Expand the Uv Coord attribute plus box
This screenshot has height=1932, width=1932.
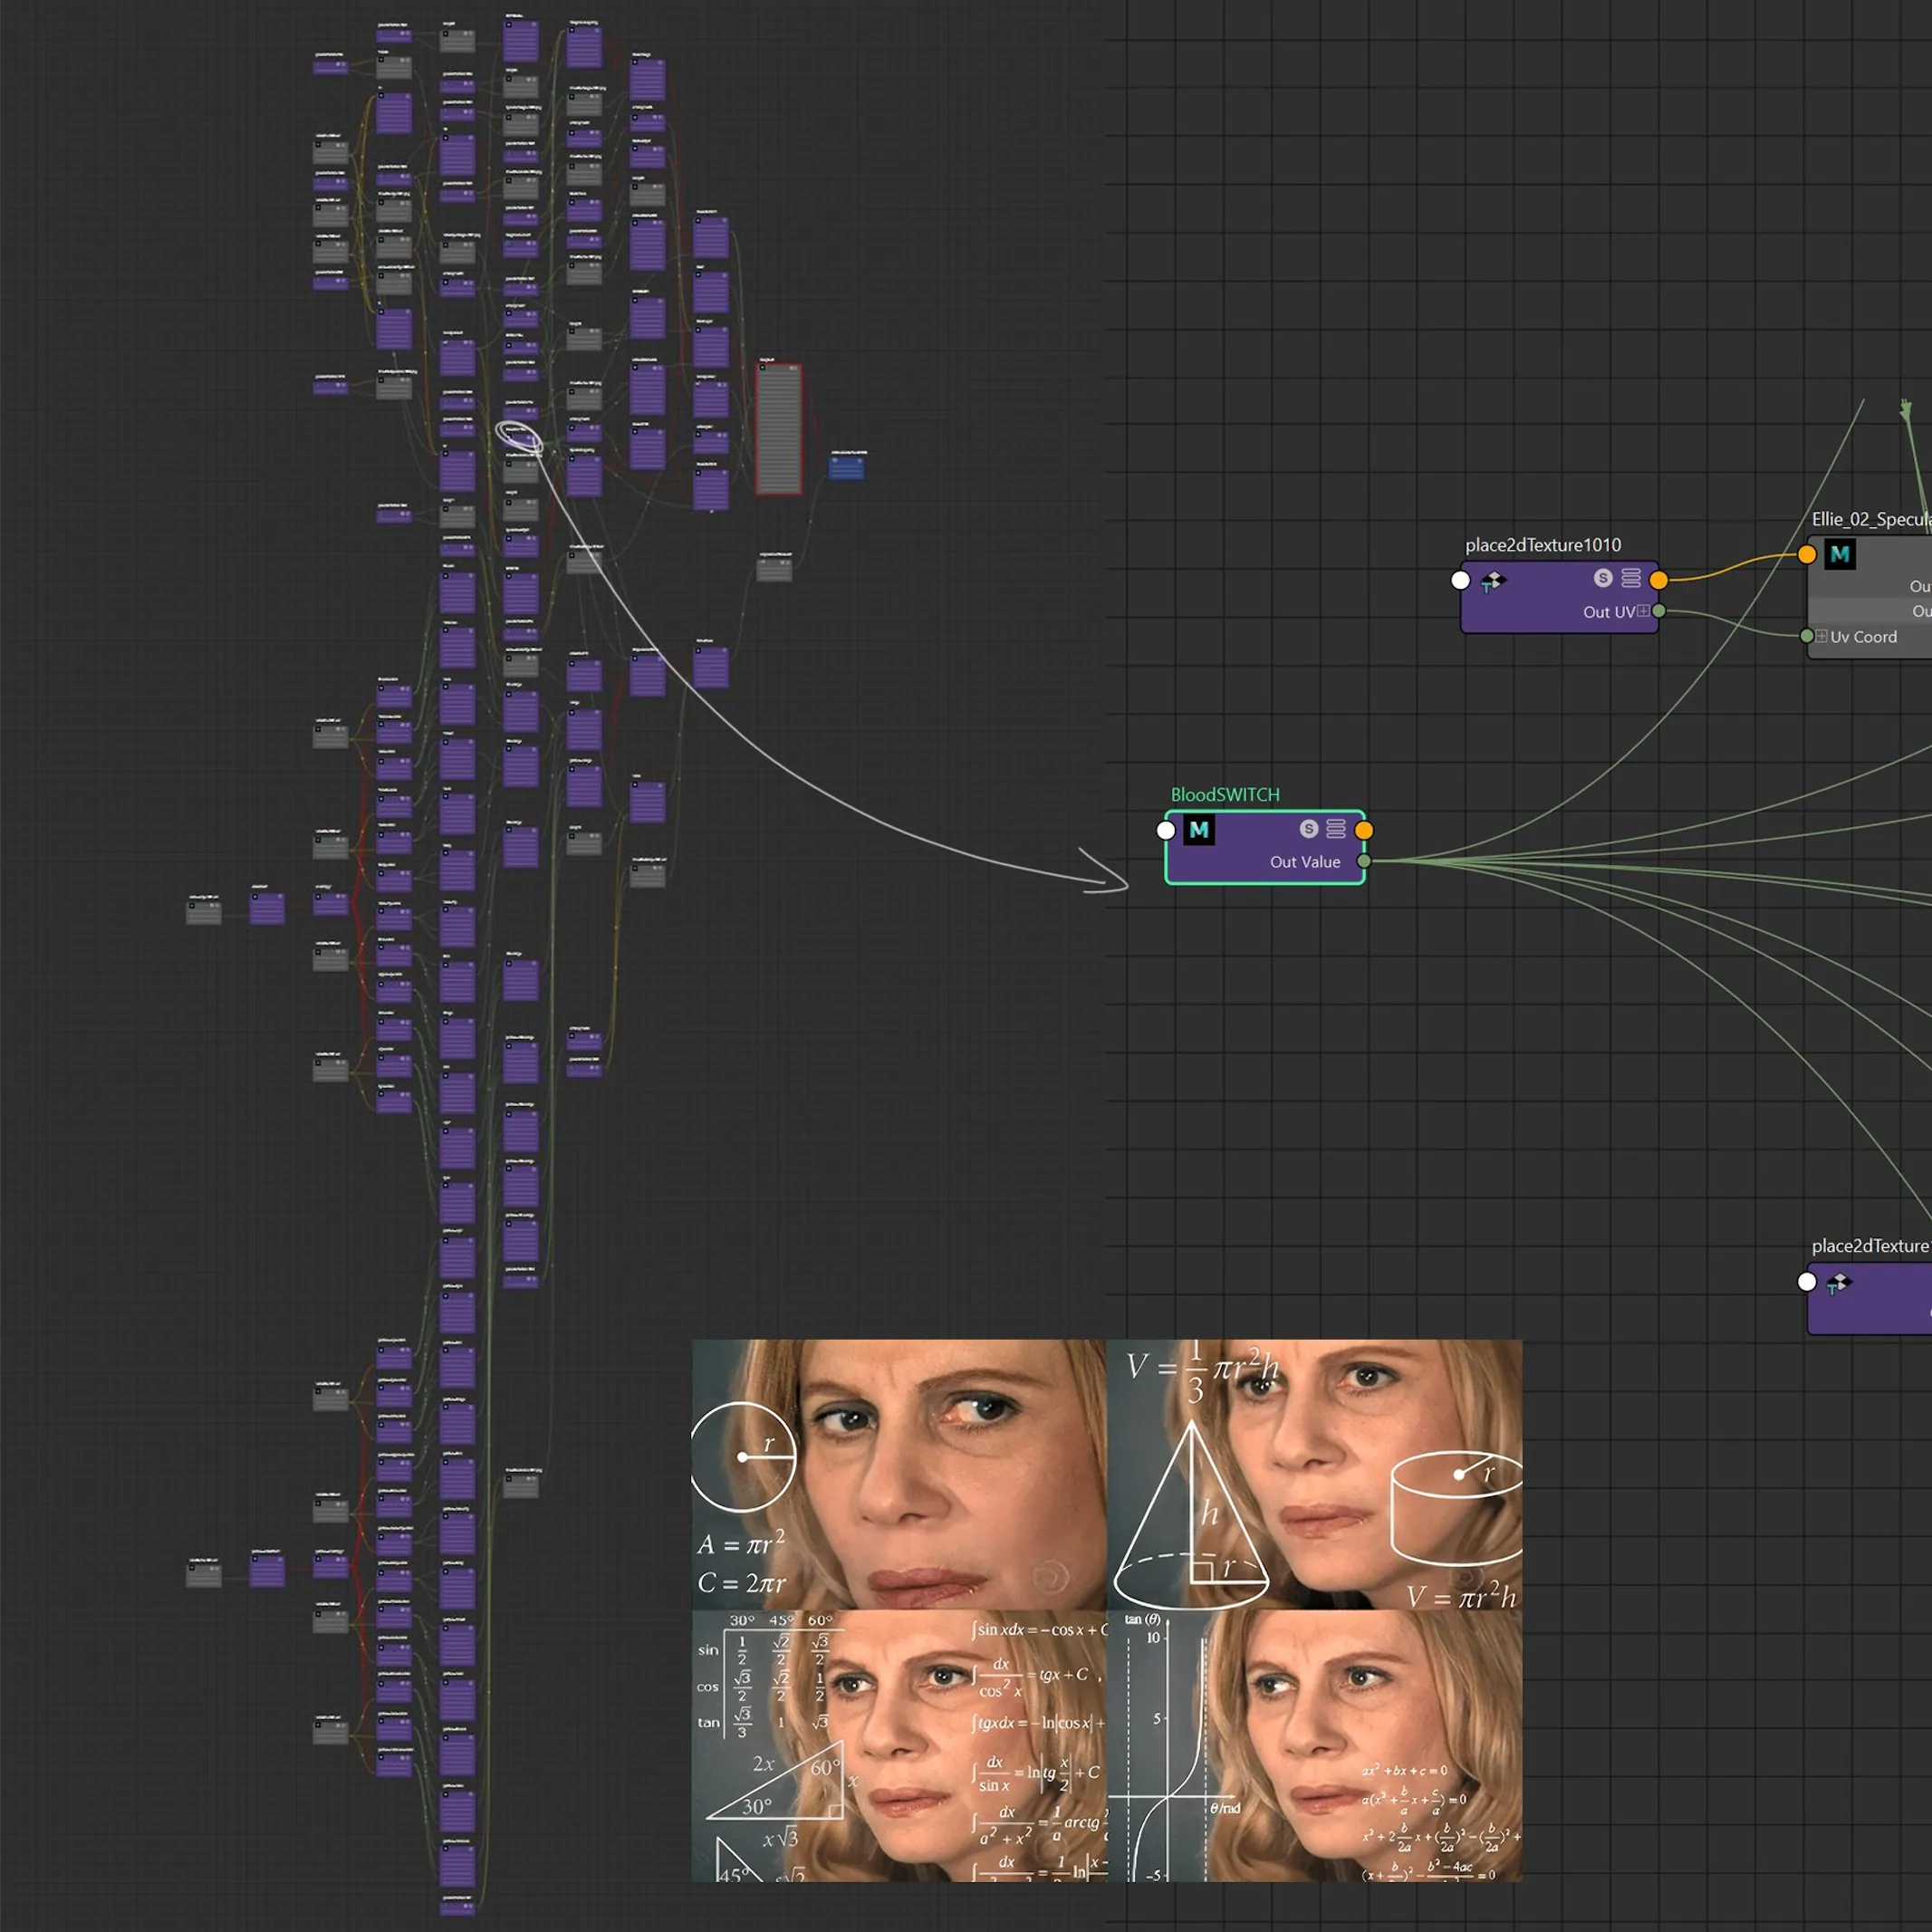click(x=1821, y=636)
